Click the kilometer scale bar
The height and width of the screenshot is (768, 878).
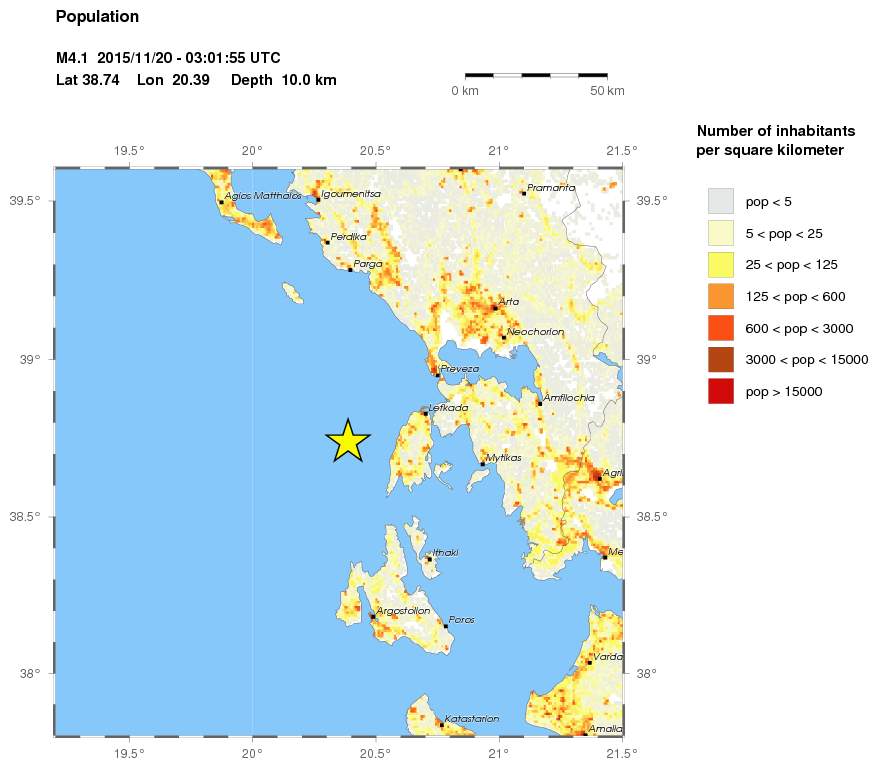coord(536,75)
